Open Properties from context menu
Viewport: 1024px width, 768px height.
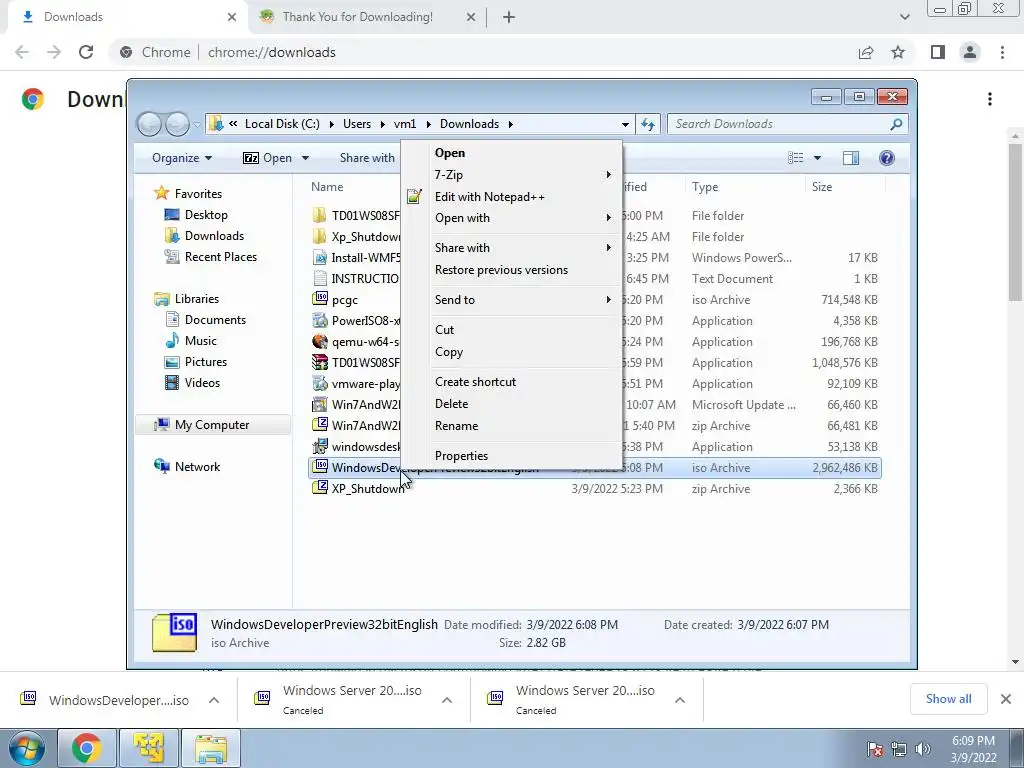461,456
